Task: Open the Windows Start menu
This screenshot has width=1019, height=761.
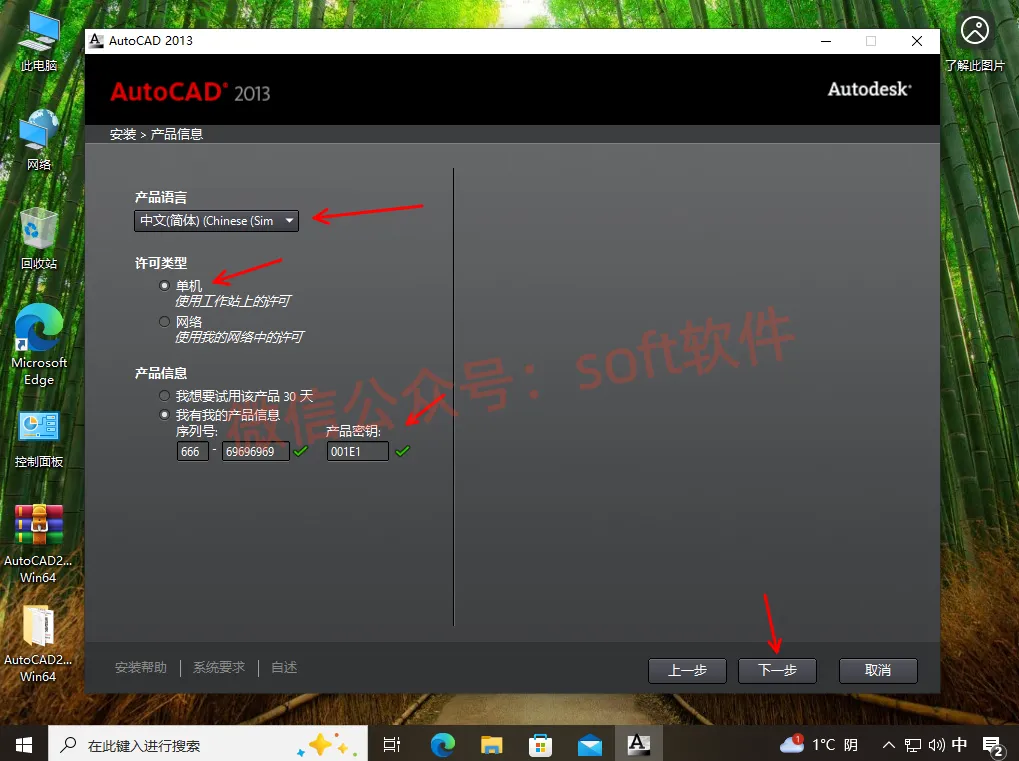Action: [24, 745]
